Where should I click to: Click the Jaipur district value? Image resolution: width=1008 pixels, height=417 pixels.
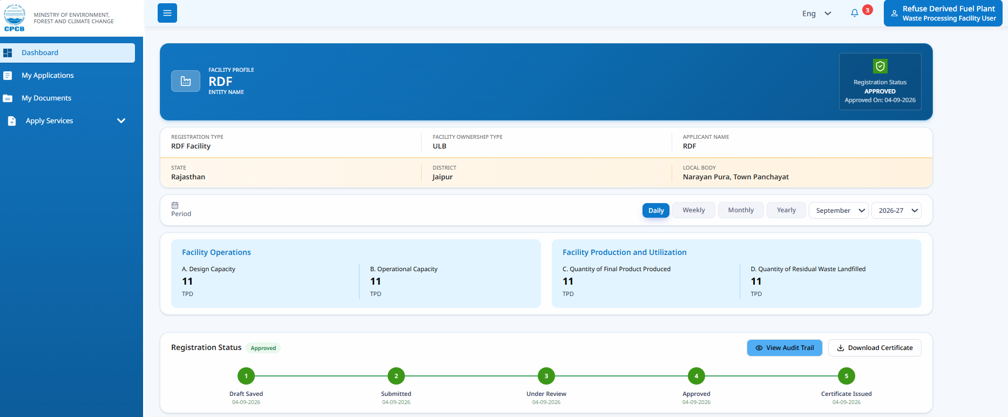[443, 177]
